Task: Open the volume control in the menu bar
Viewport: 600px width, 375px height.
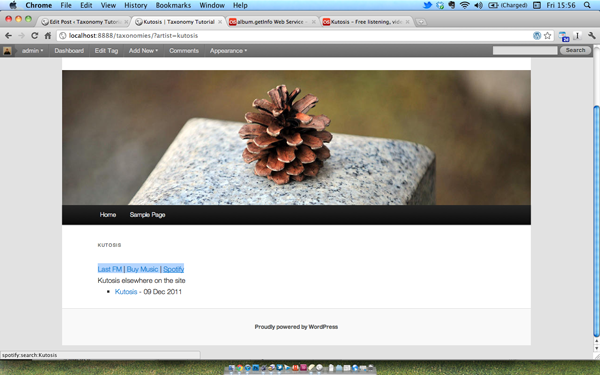Action: coord(478,5)
